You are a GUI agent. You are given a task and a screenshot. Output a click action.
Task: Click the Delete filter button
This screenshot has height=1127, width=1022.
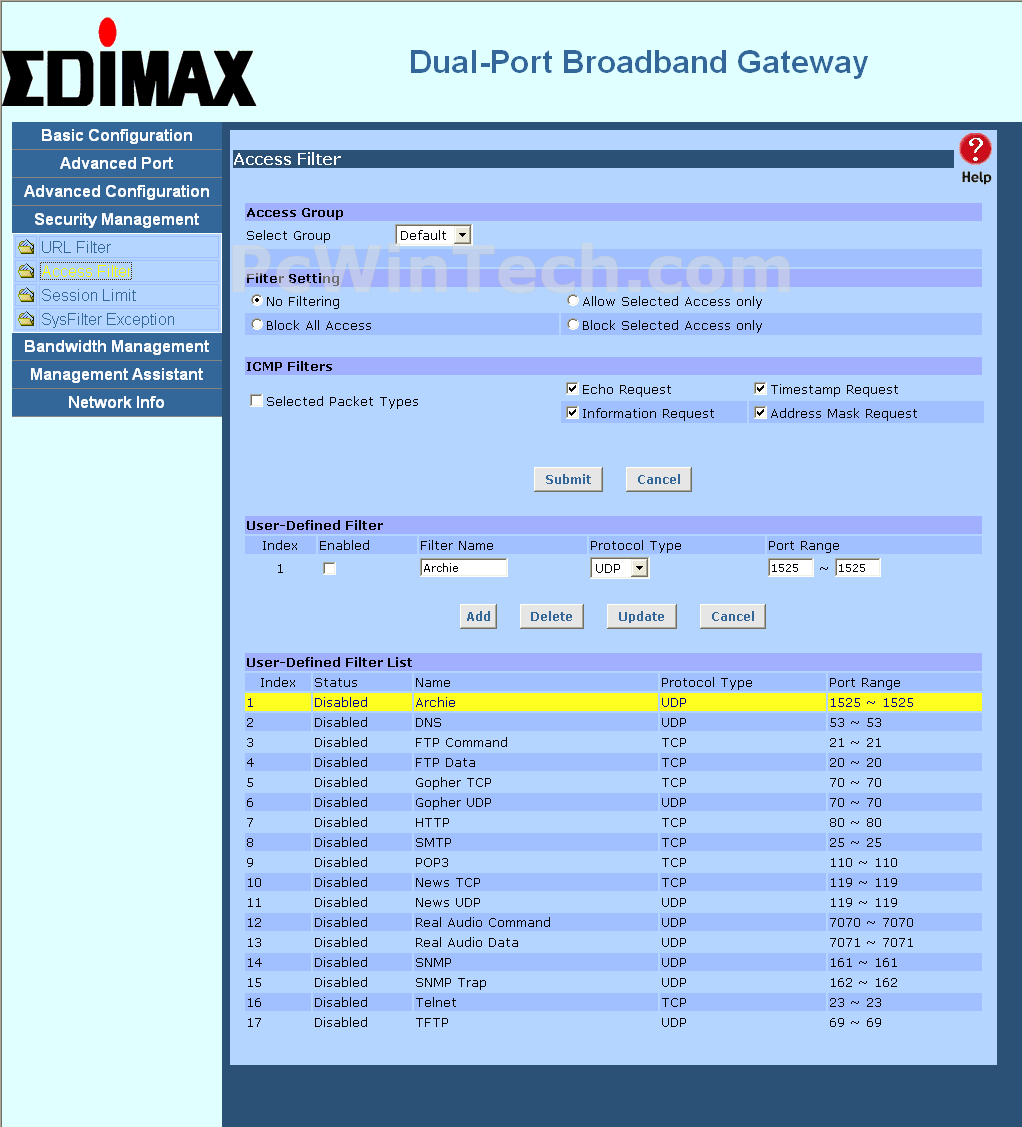[x=551, y=616]
